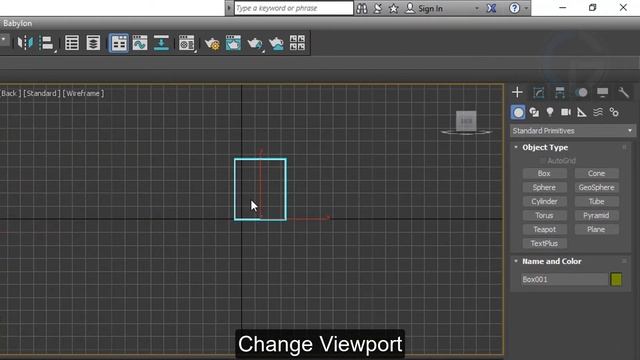Viewport: 640px width, 360px height.
Task: Open the Material Editor icon
Action: click(x=187, y=43)
